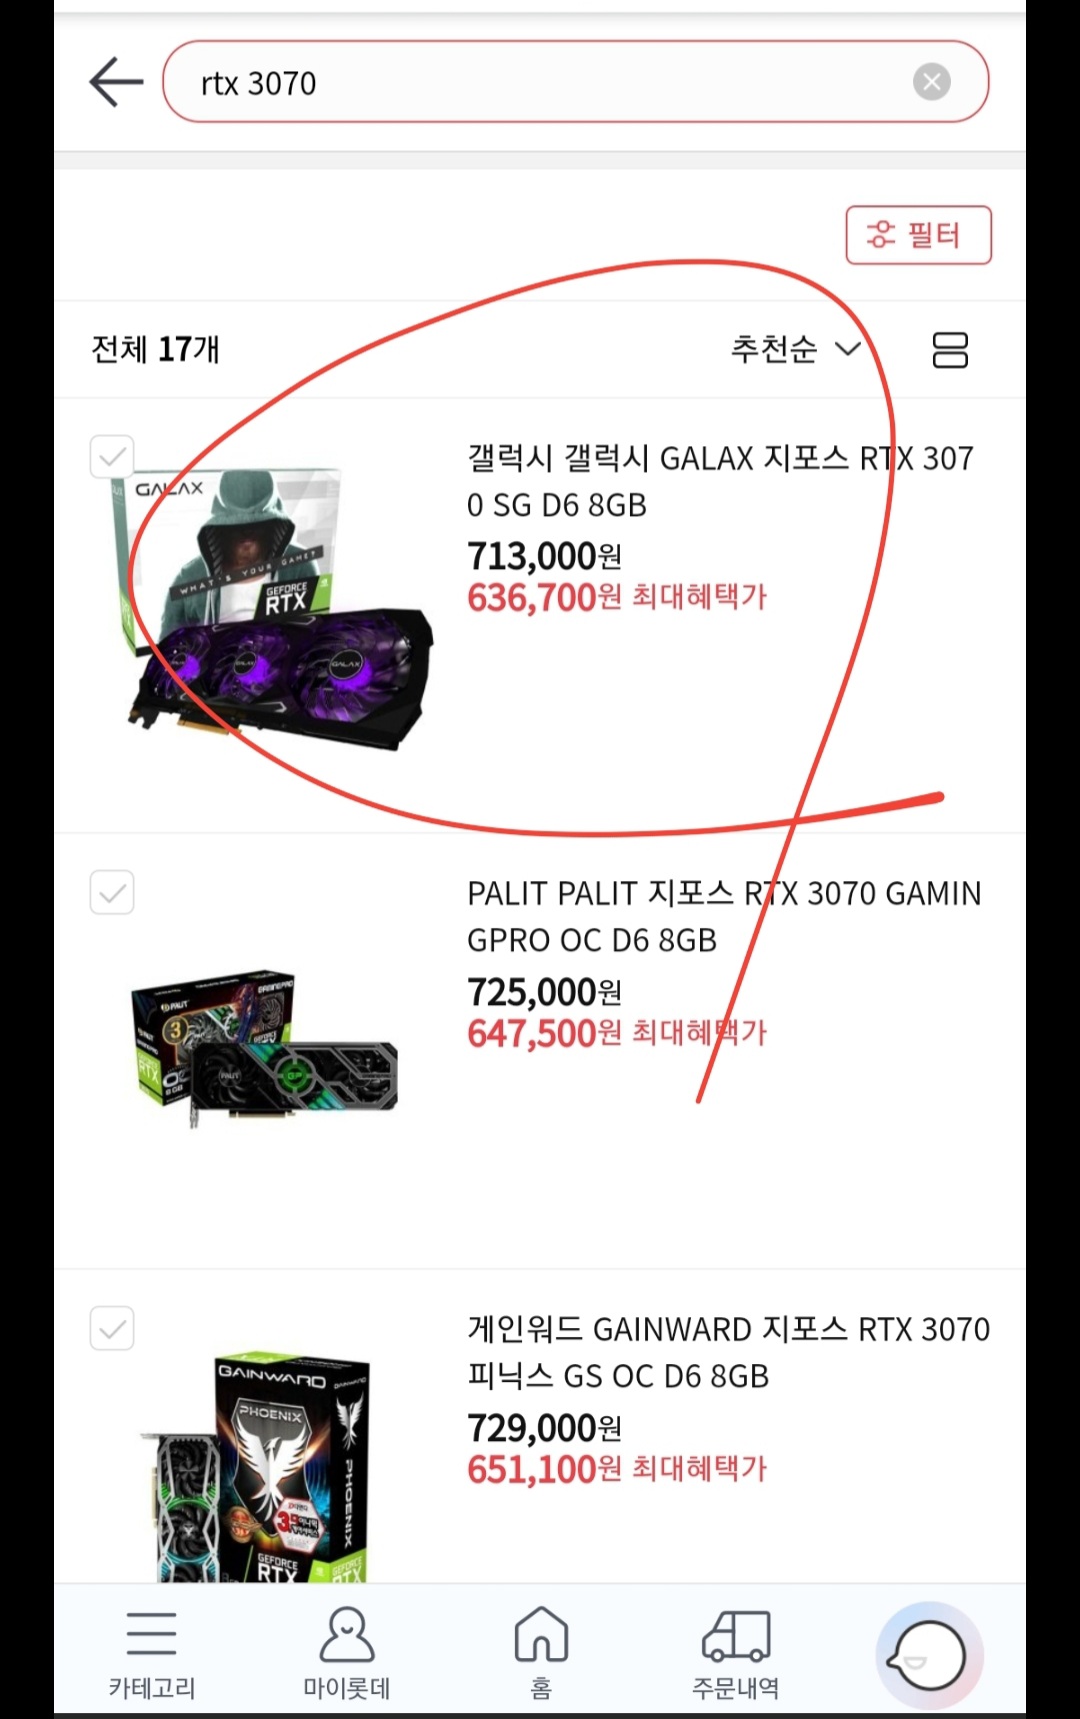
Task: Open the 필터 filter button
Action: [x=918, y=235]
